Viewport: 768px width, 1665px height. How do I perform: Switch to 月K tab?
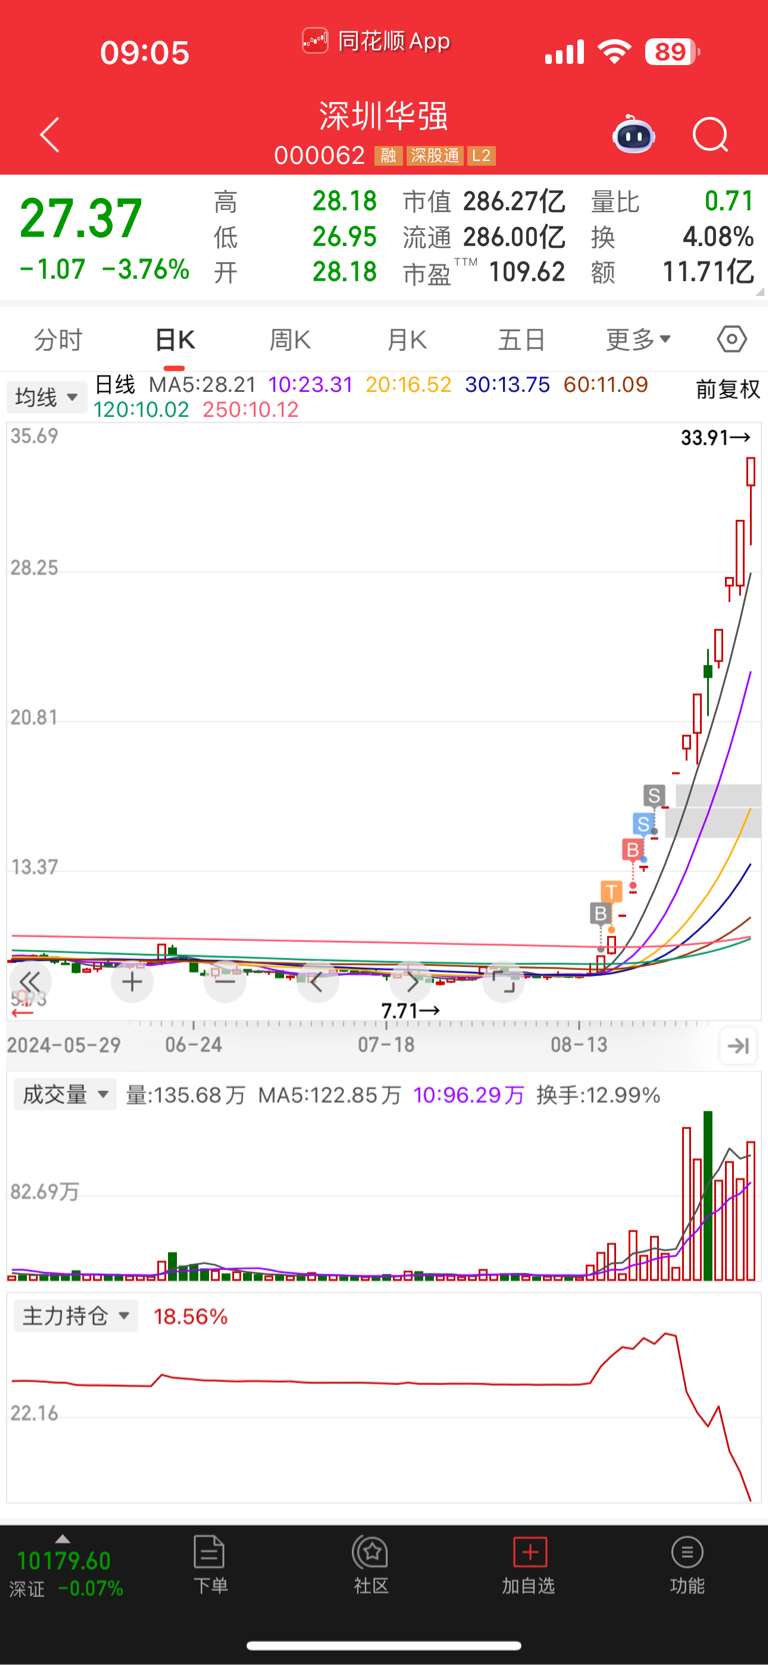(407, 340)
